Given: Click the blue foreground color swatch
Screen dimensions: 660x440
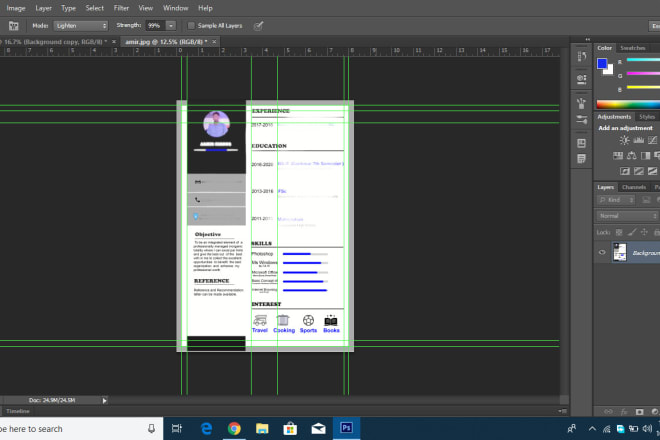Looking at the screenshot, I should [x=602, y=63].
